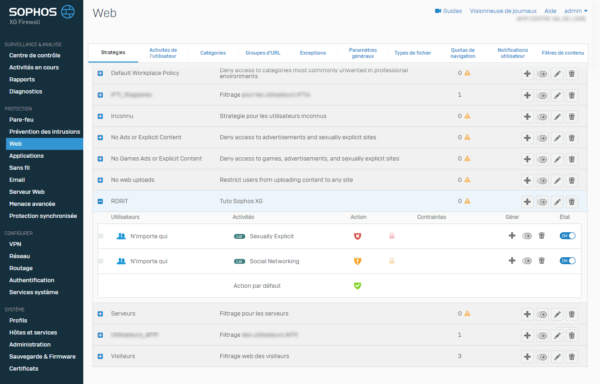Click orange warn shield for Social Networking
Image resolution: width=600 pixels, height=384 pixels.
[x=357, y=261]
